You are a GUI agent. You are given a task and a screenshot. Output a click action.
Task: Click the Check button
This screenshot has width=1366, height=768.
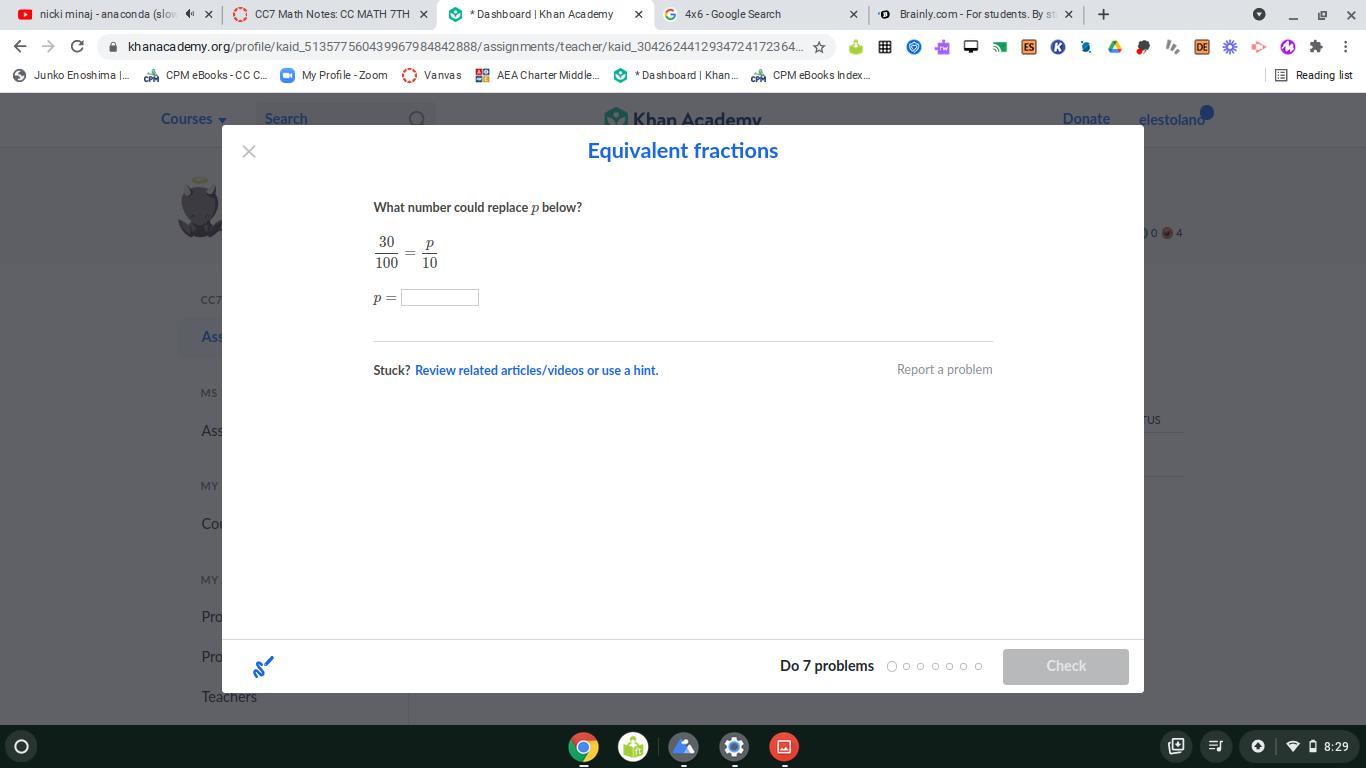[1065, 666]
